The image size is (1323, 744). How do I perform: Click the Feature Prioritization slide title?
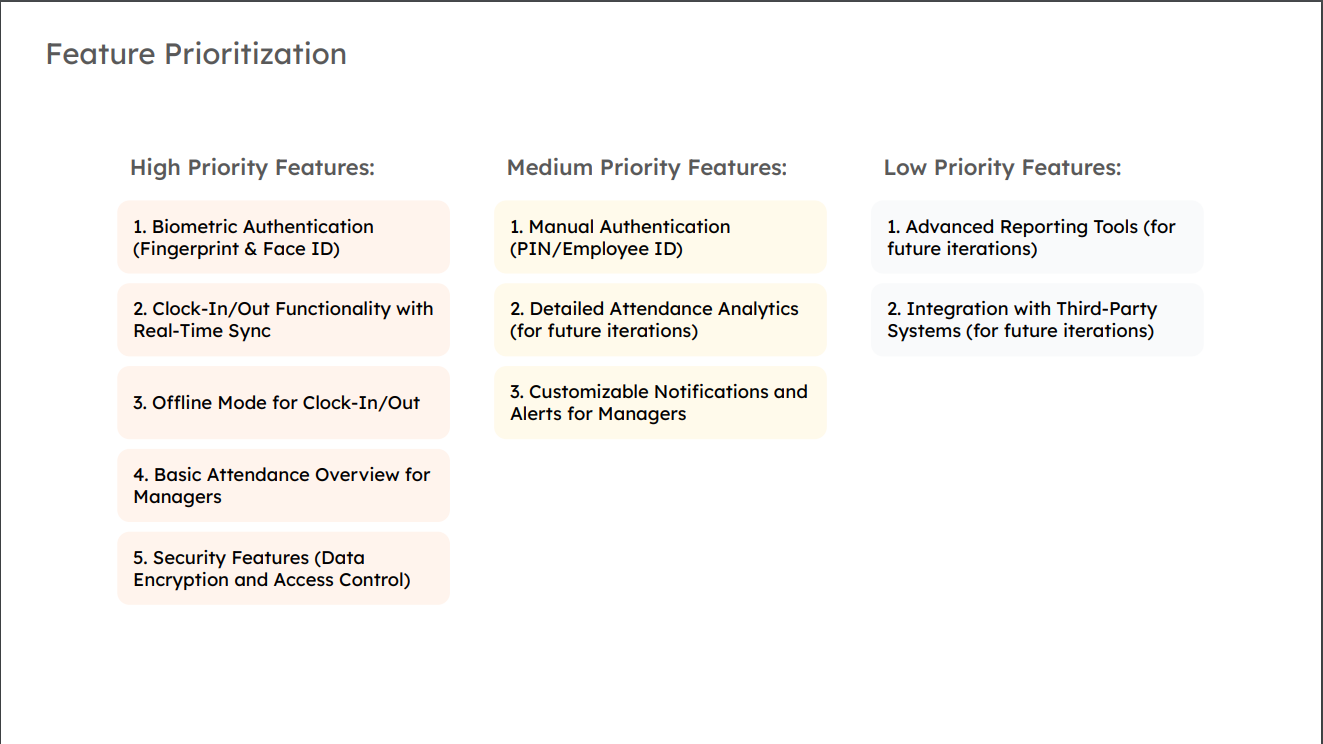click(x=196, y=54)
